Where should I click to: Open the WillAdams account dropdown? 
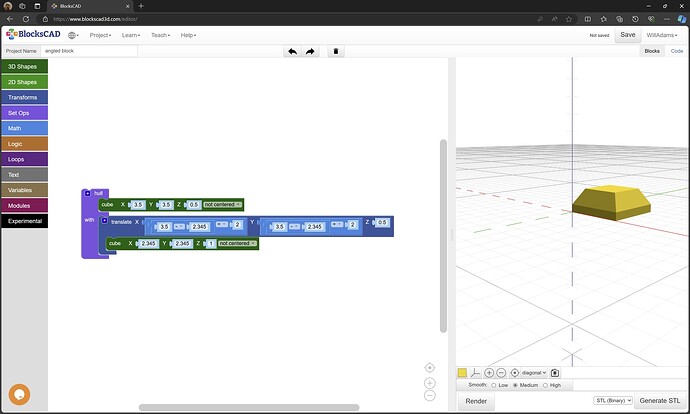coord(662,35)
